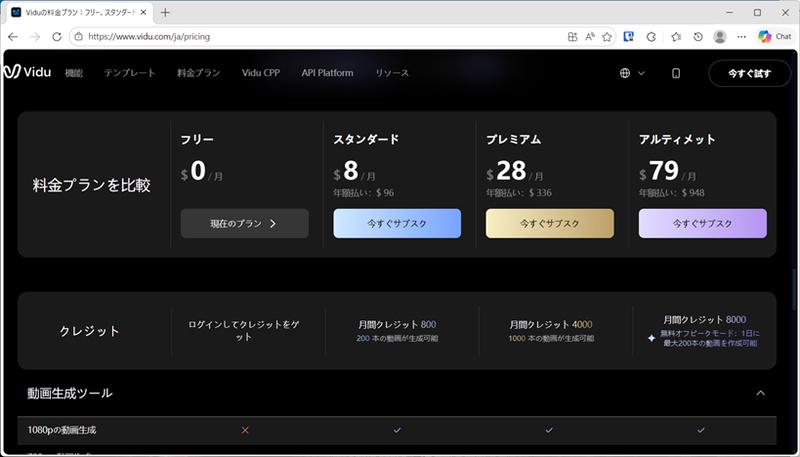The image size is (800, 457).
Task: Subscribe to the Ultimate plan
Action: 703,223
